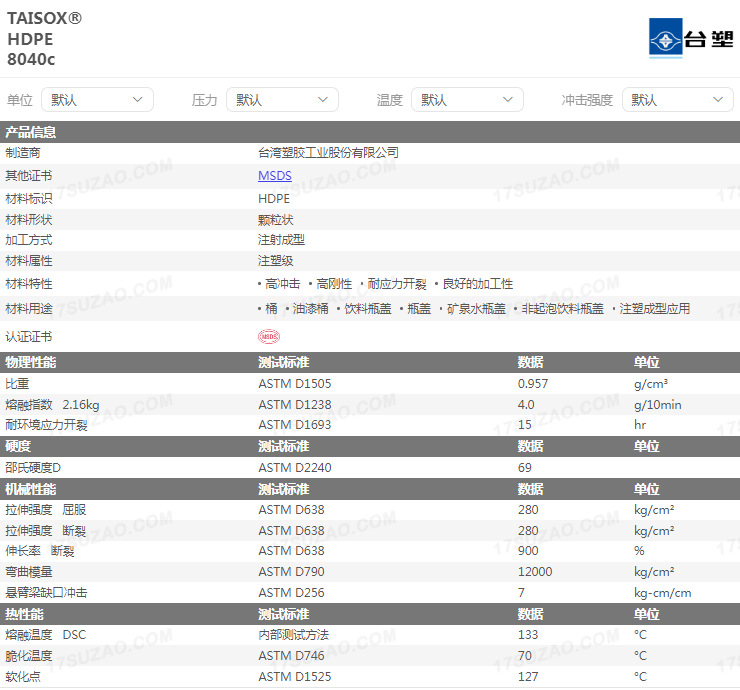Open the 温度 temperature dropdown

467,100
